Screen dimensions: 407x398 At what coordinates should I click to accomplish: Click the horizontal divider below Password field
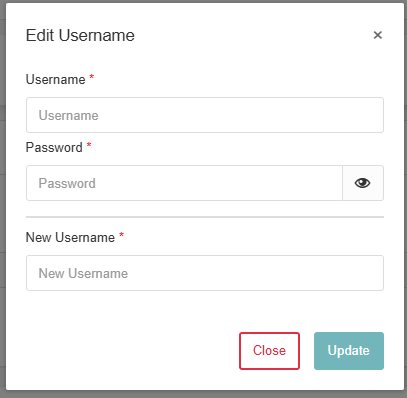pos(205,217)
